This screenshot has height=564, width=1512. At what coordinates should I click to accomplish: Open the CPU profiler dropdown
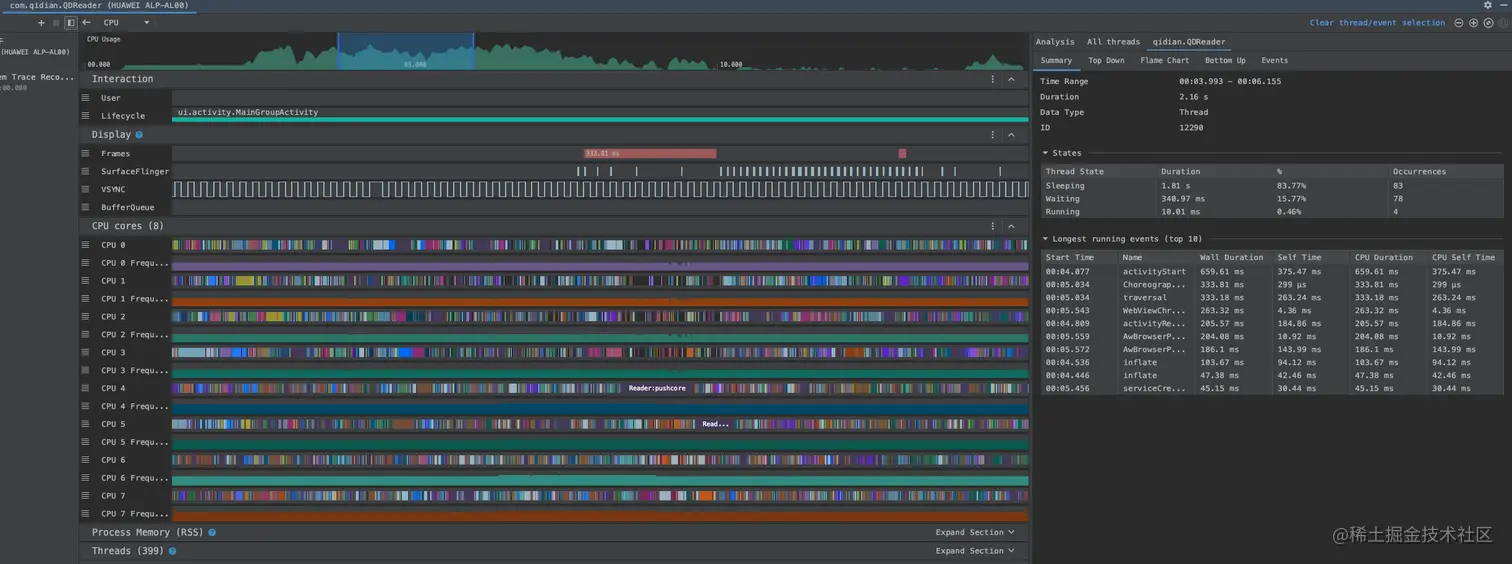coord(126,22)
